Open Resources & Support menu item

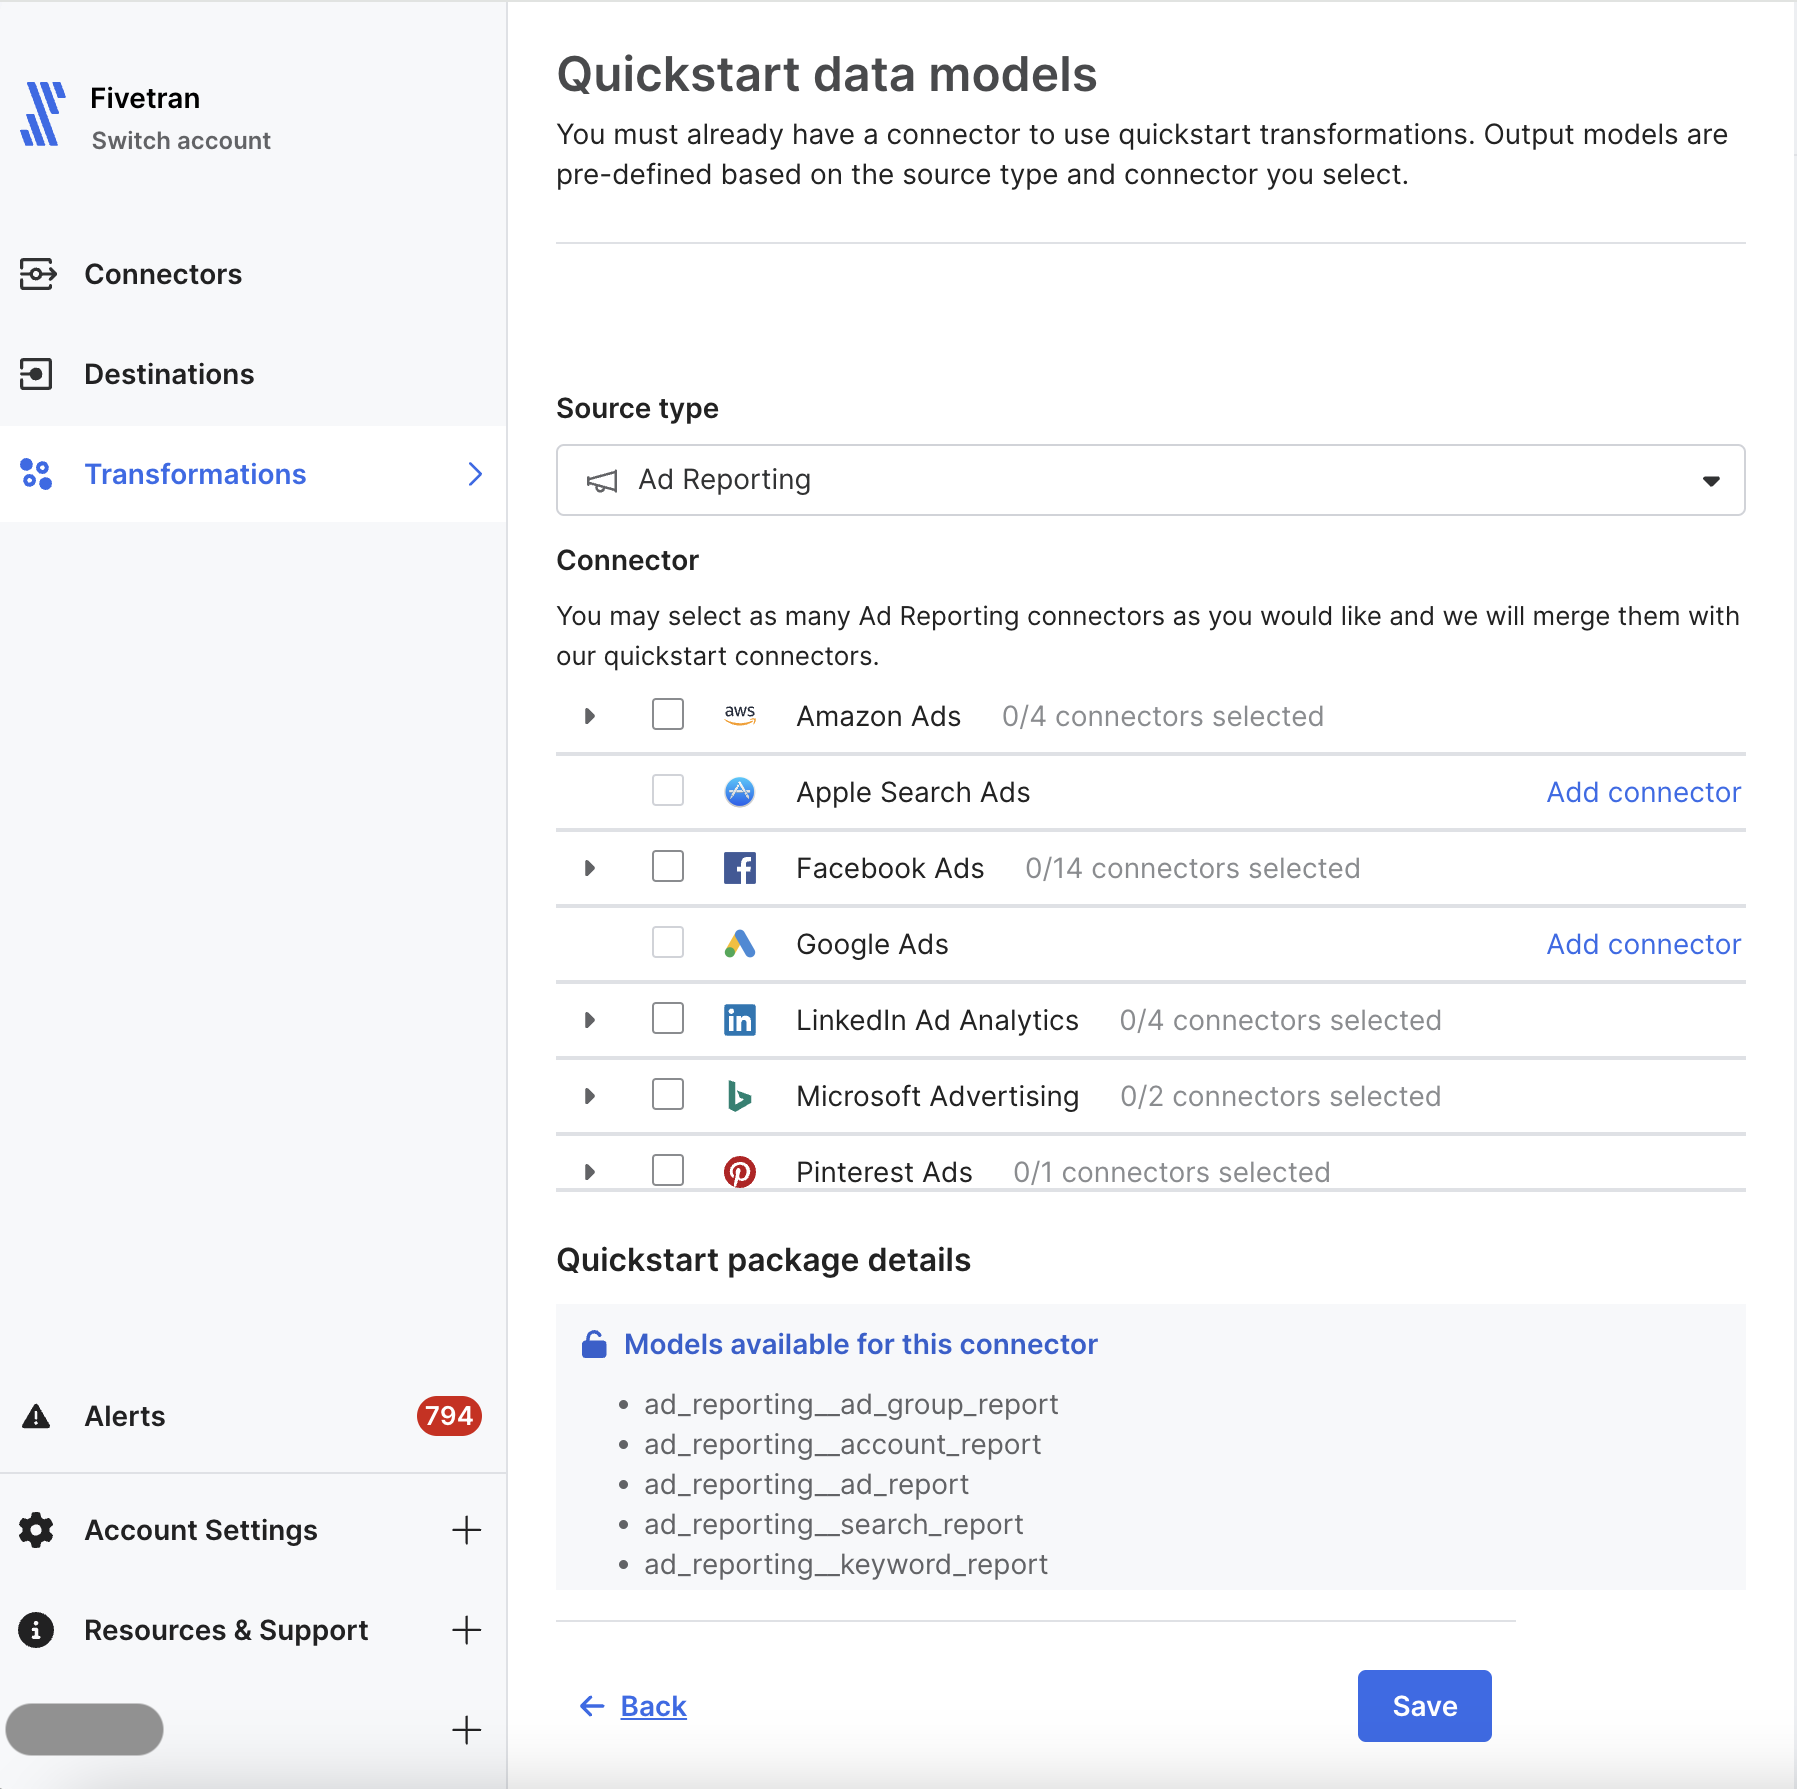point(253,1630)
